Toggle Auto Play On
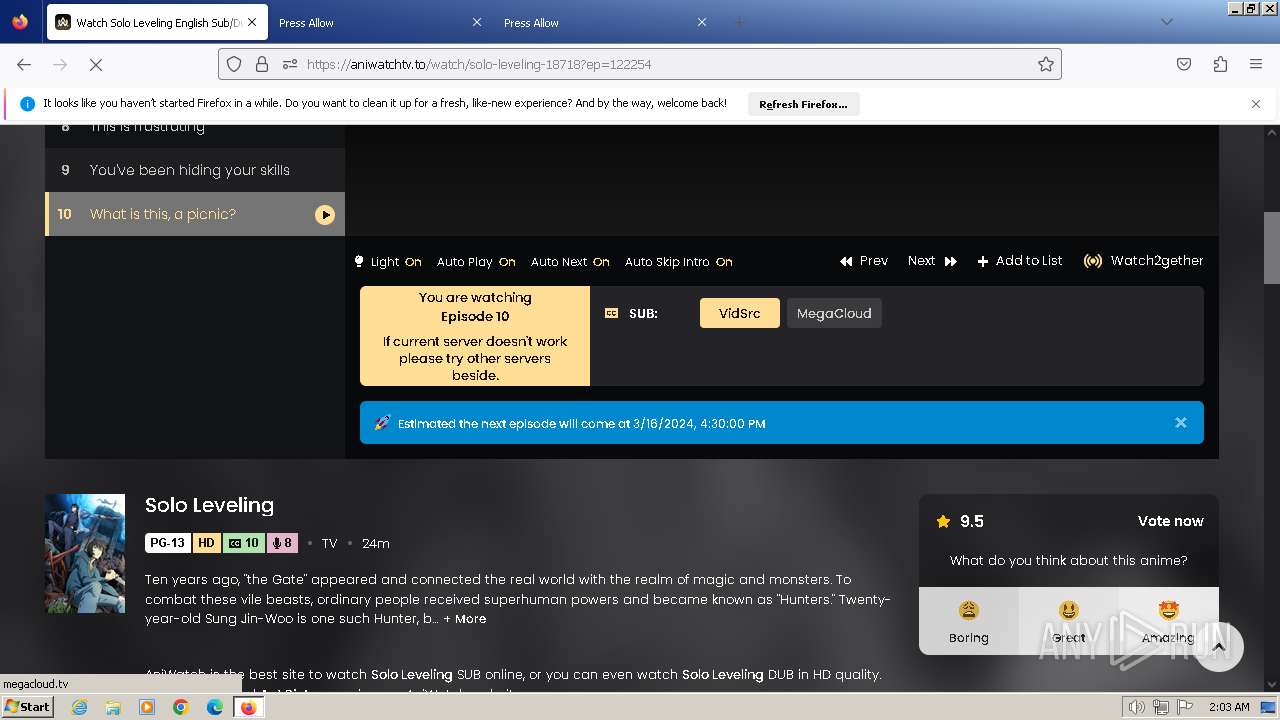 click(476, 262)
